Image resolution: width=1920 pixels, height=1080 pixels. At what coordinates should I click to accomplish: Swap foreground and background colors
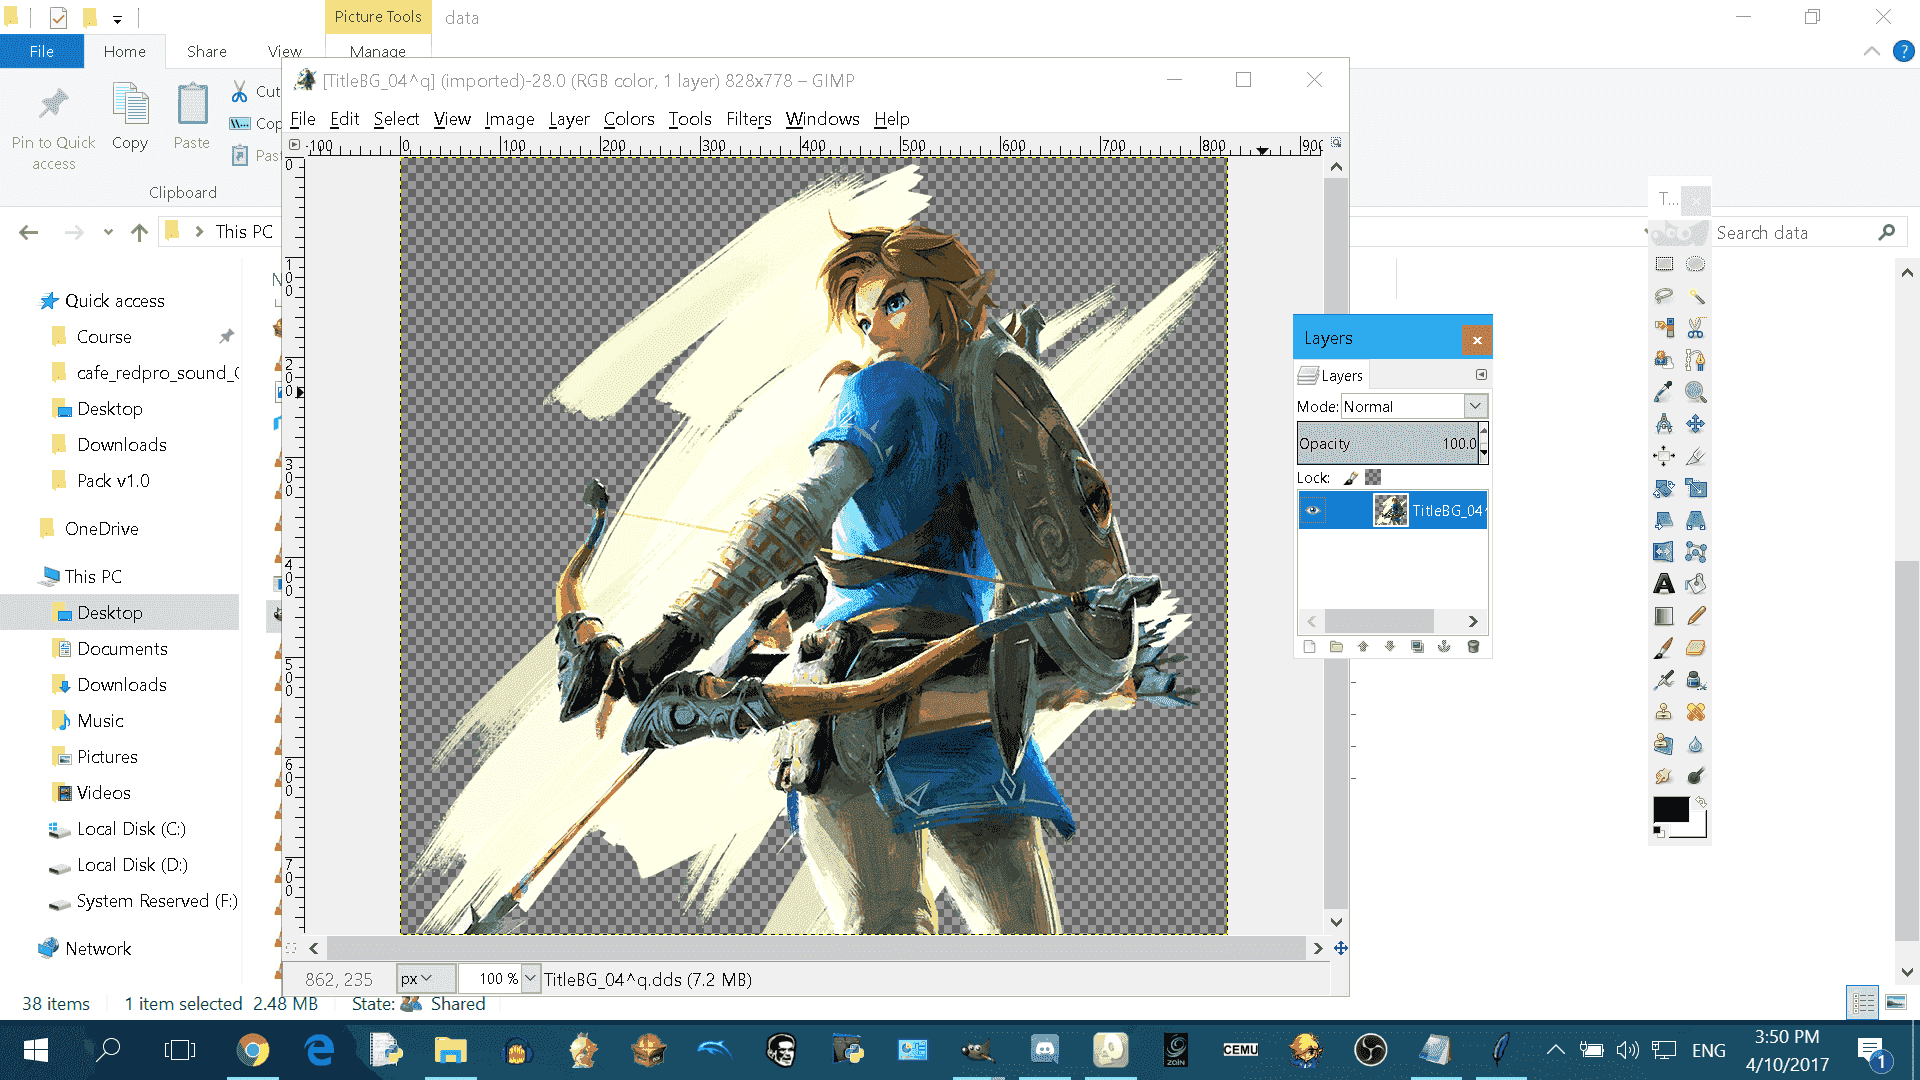pos(1700,803)
